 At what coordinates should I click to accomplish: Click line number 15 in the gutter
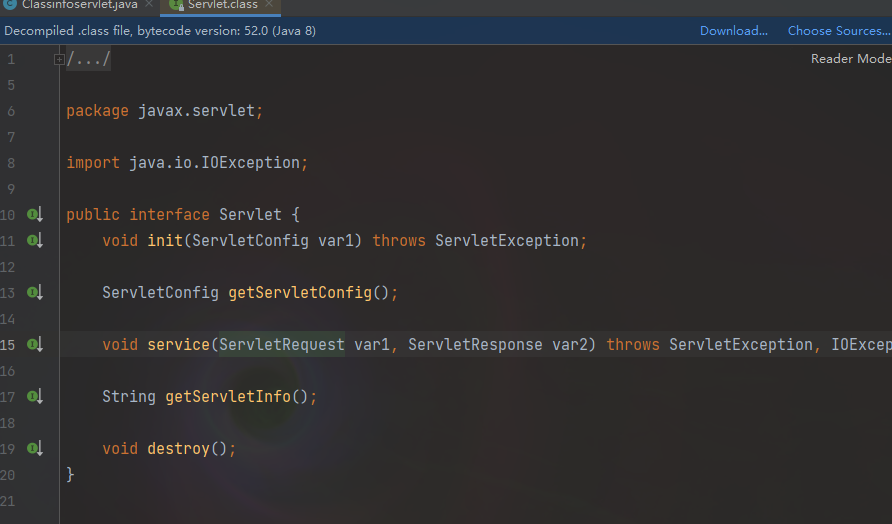7,344
